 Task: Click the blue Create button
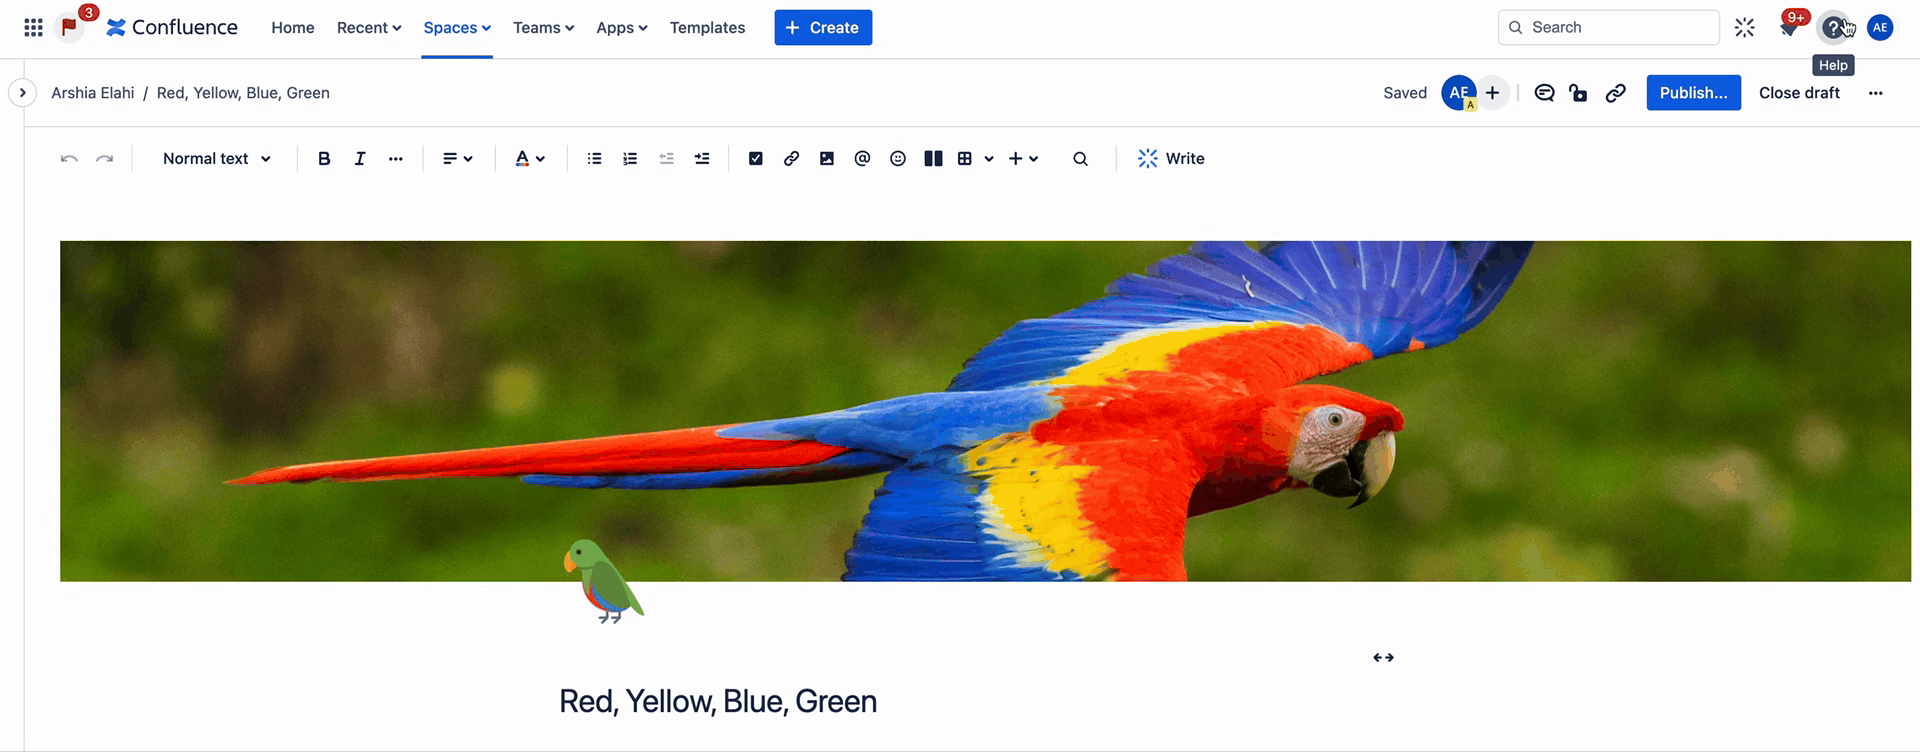coord(823,27)
